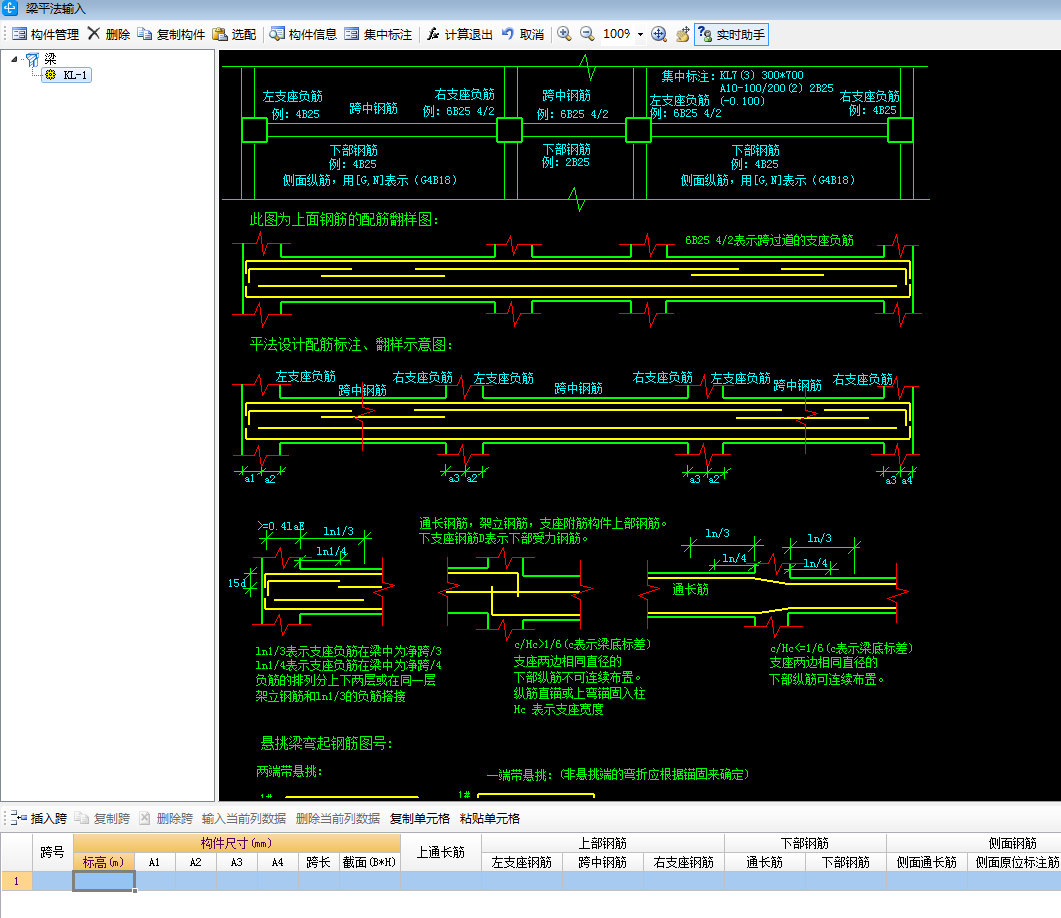Click 复制构件 copy component
The height and width of the screenshot is (918, 1061).
tap(171, 35)
